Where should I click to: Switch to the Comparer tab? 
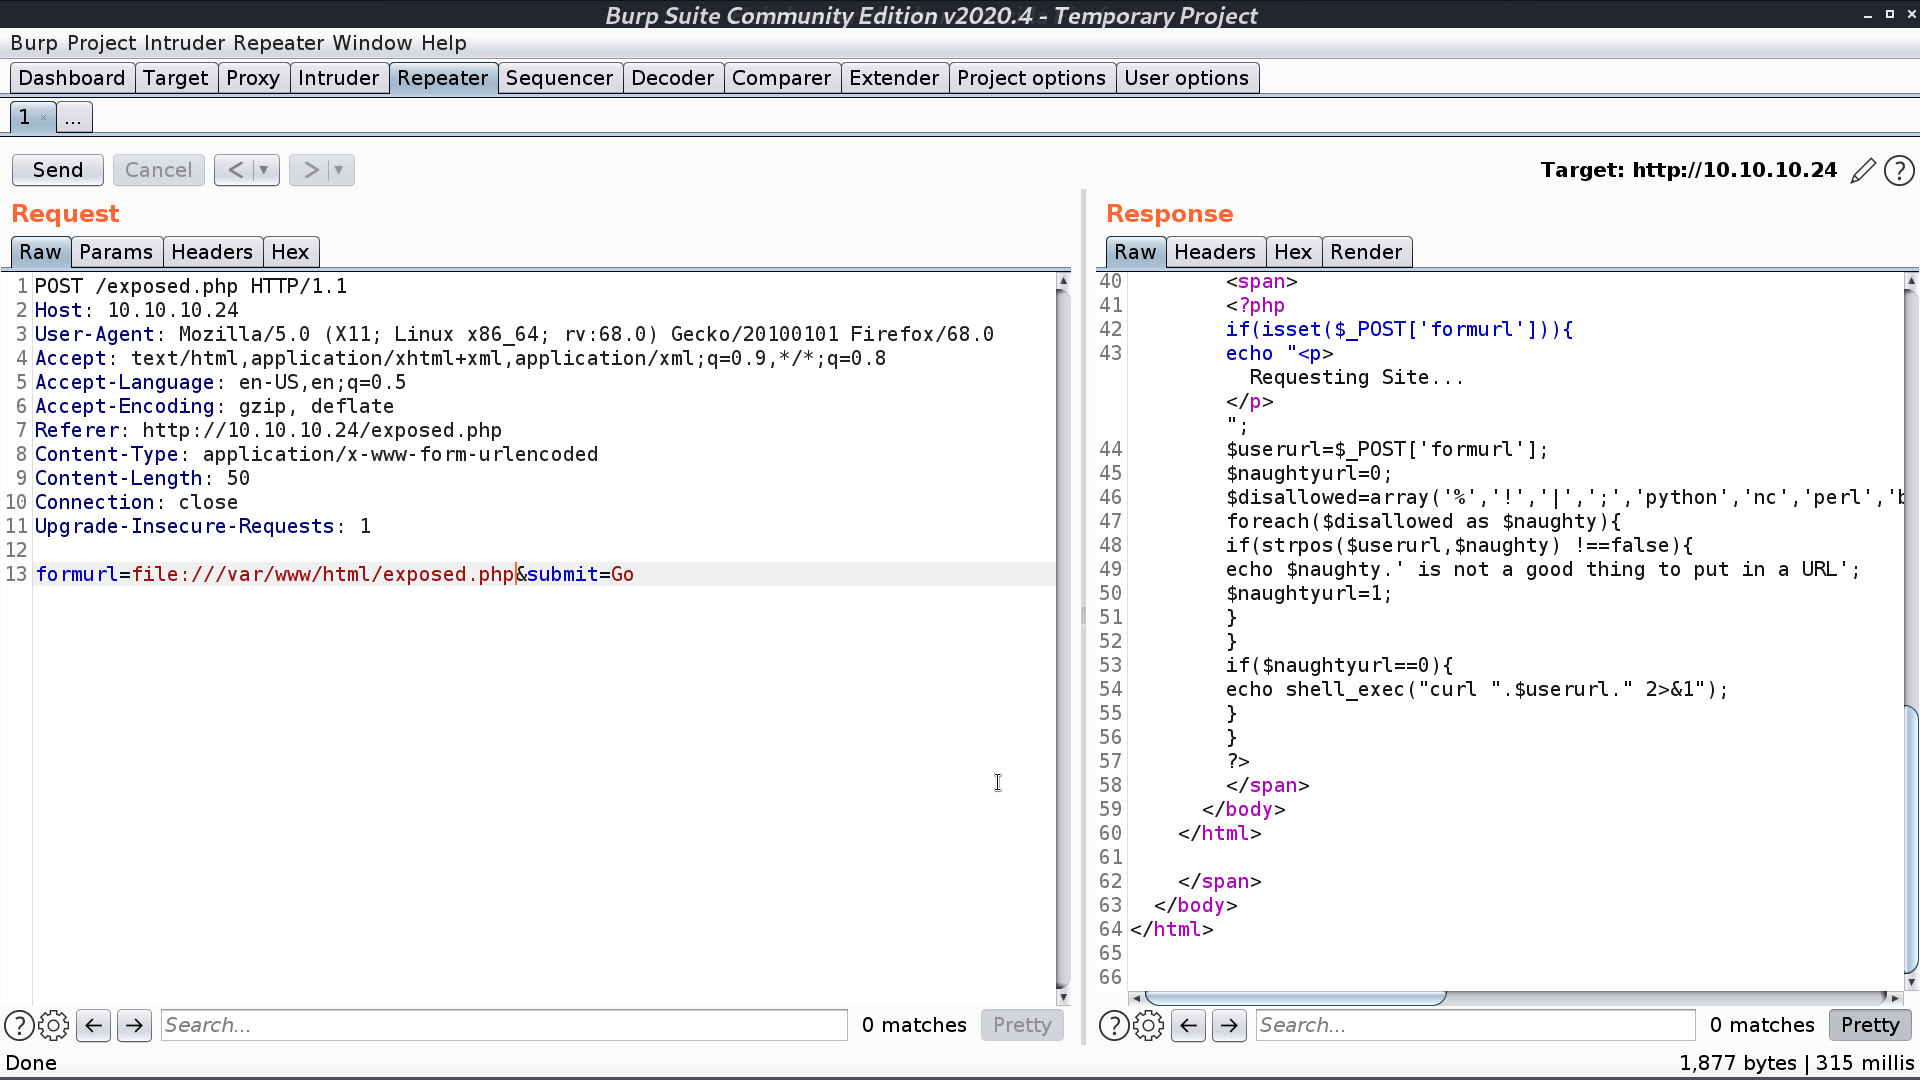[782, 78]
